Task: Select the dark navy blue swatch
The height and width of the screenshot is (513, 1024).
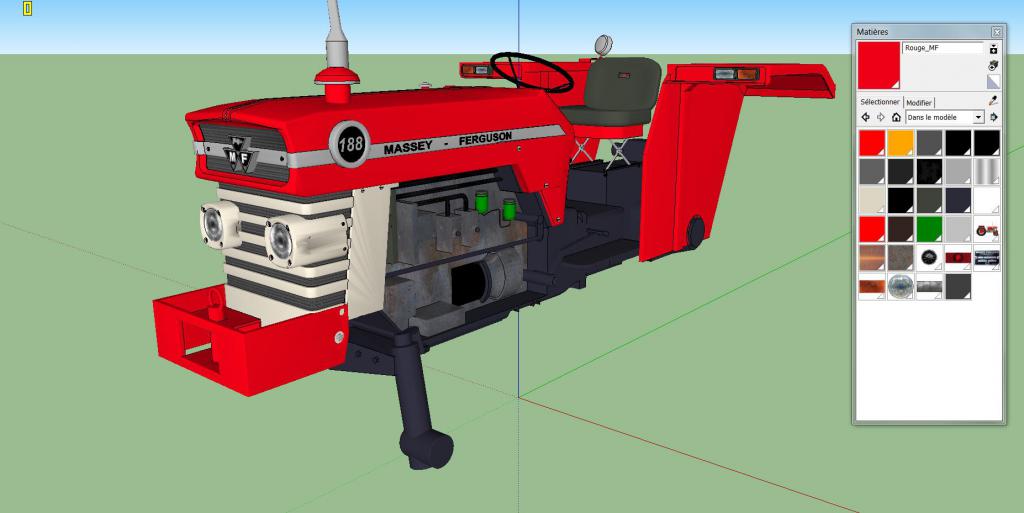Action: (957, 200)
